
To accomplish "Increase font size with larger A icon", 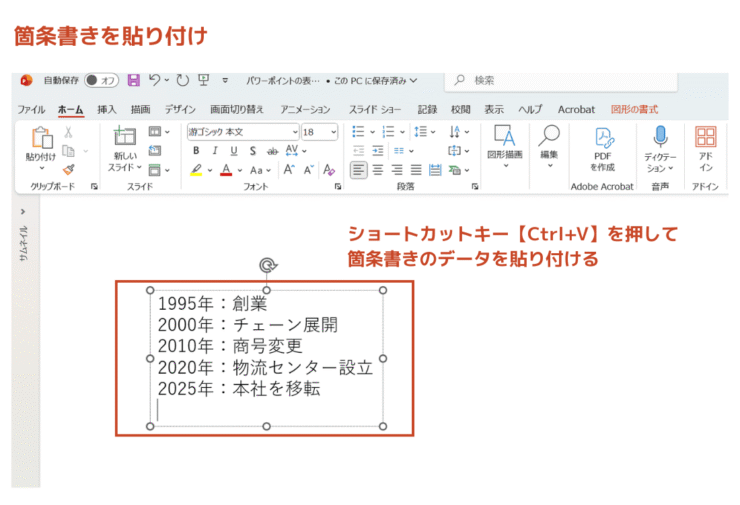I will (x=289, y=169).
